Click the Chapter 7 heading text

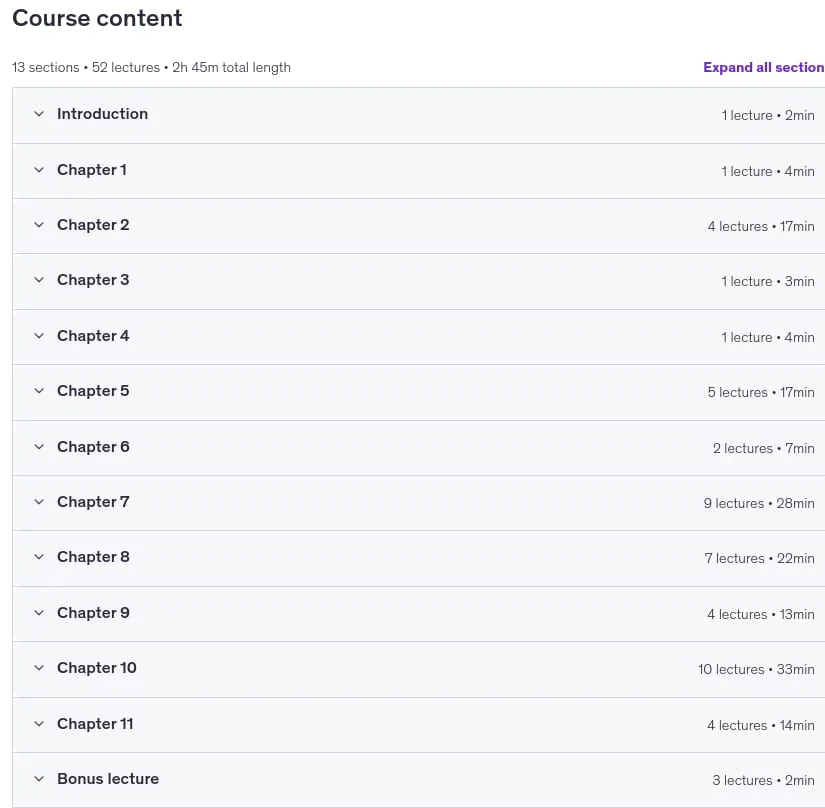click(93, 502)
